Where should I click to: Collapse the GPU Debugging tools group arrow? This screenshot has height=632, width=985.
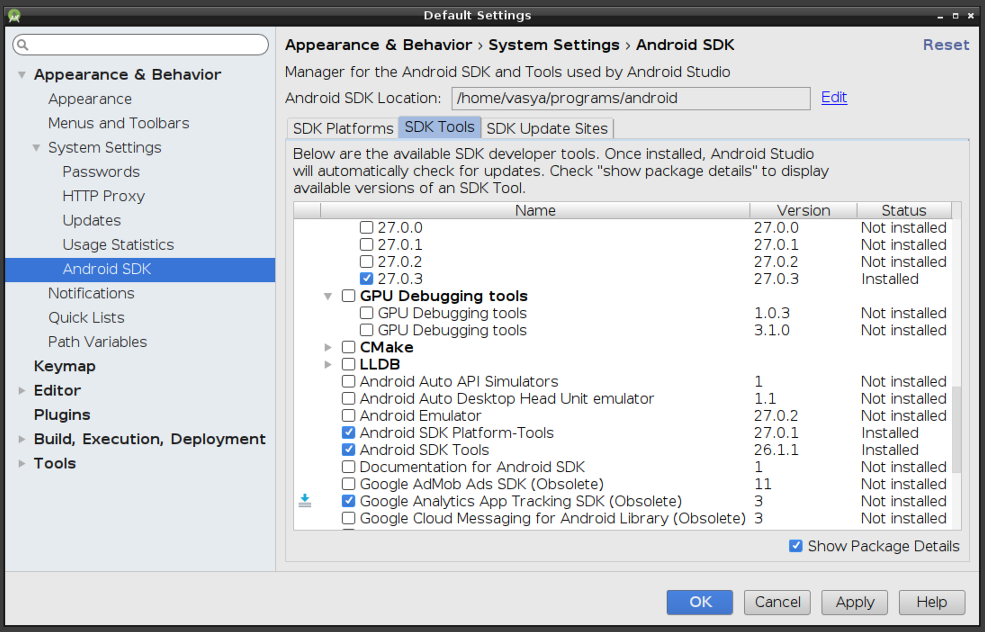click(328, 296)
